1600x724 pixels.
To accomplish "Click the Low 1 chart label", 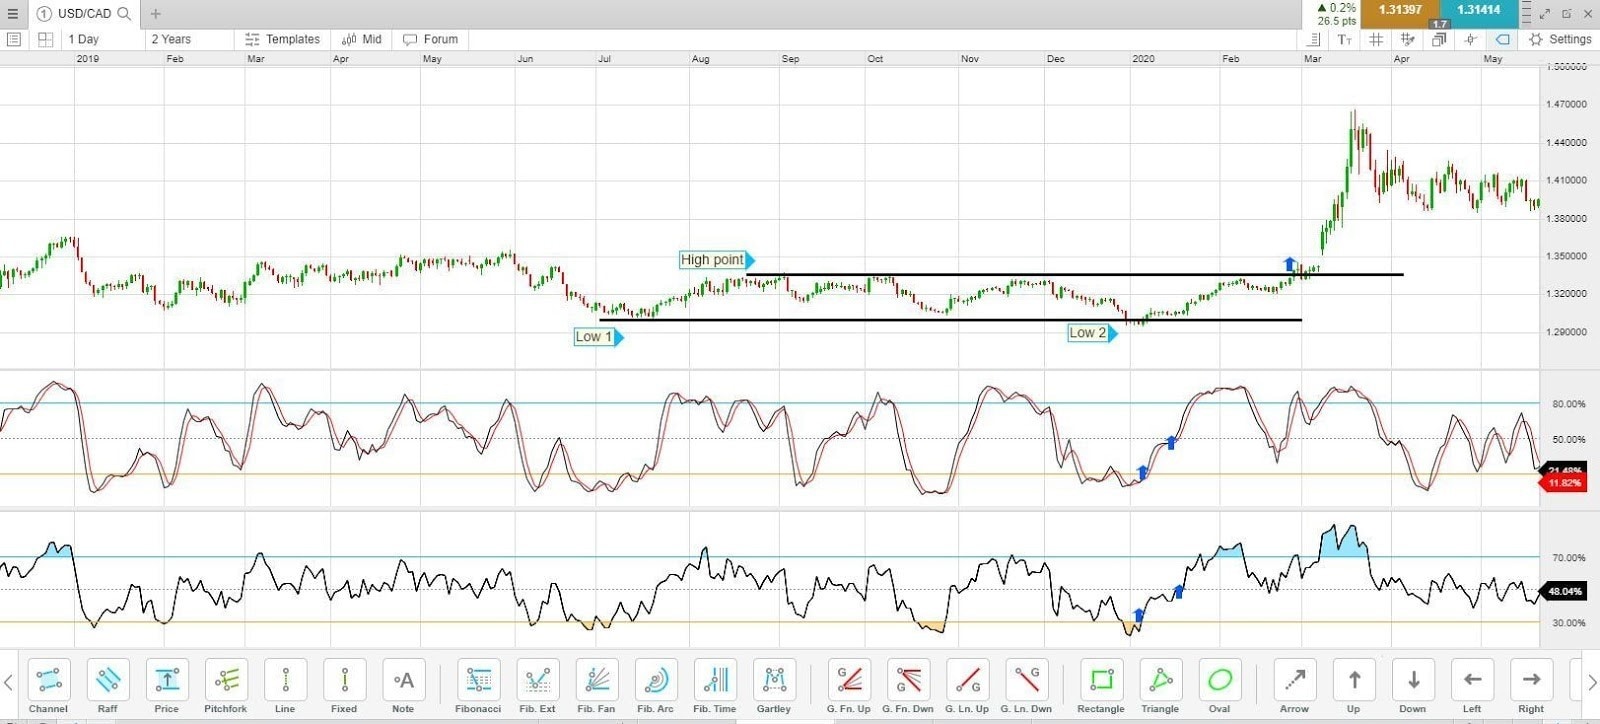I will pos(598,337).
